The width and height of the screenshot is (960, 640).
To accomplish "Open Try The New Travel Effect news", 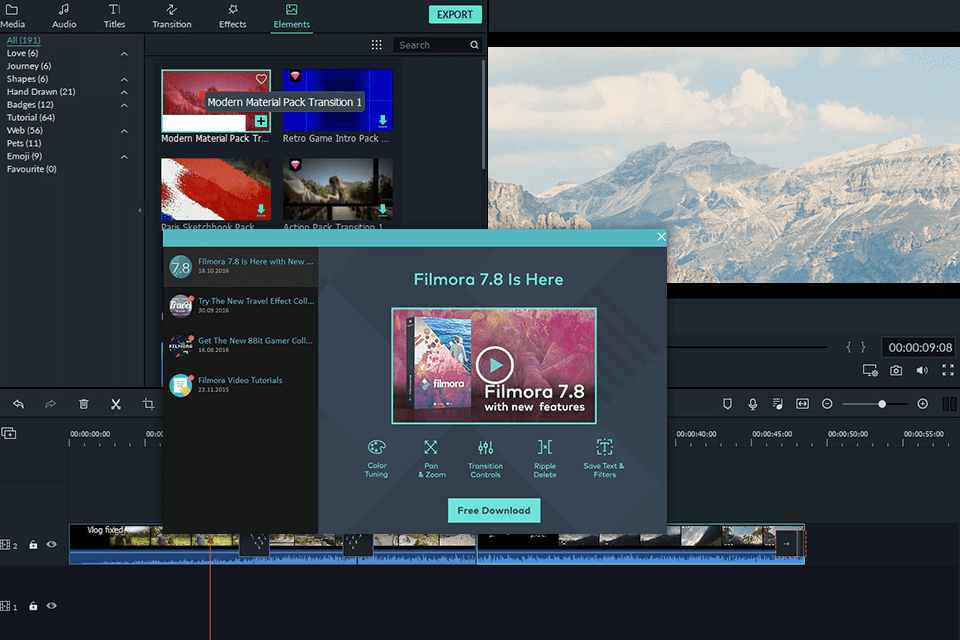I will [241, 305].
